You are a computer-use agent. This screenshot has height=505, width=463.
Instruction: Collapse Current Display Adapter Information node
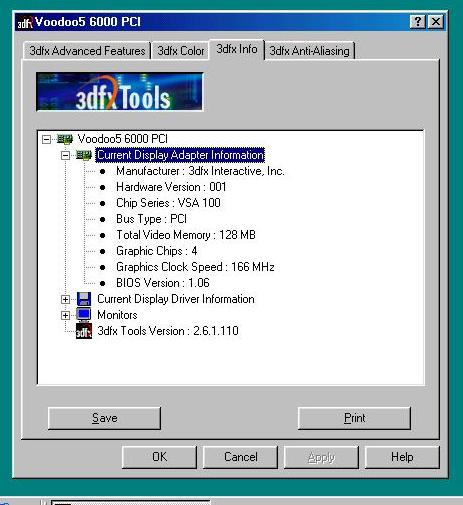[x=65, y=155]
